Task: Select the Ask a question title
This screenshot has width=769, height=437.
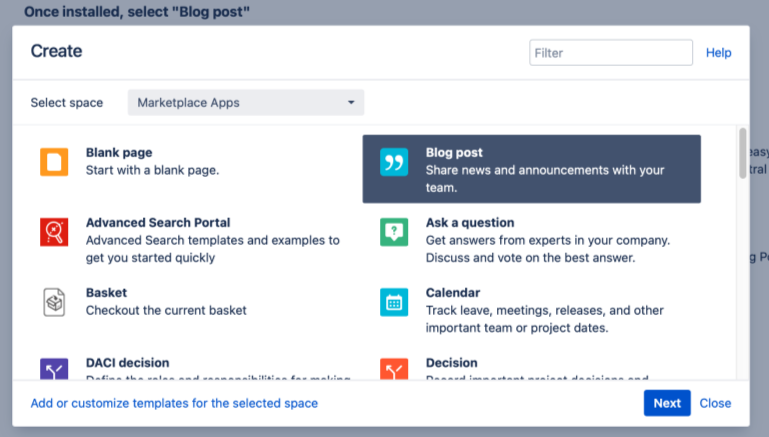Action: (x=470, y=223)
